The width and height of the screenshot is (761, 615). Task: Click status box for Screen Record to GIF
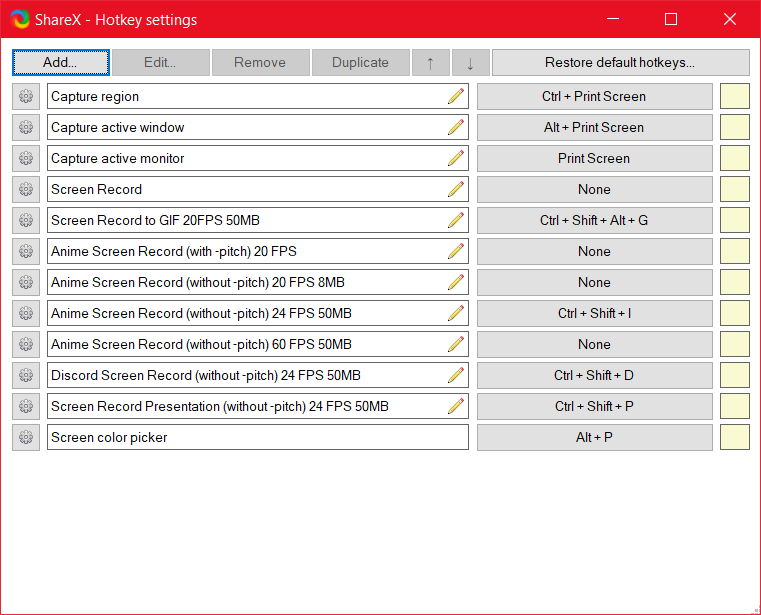click(735, 220)
